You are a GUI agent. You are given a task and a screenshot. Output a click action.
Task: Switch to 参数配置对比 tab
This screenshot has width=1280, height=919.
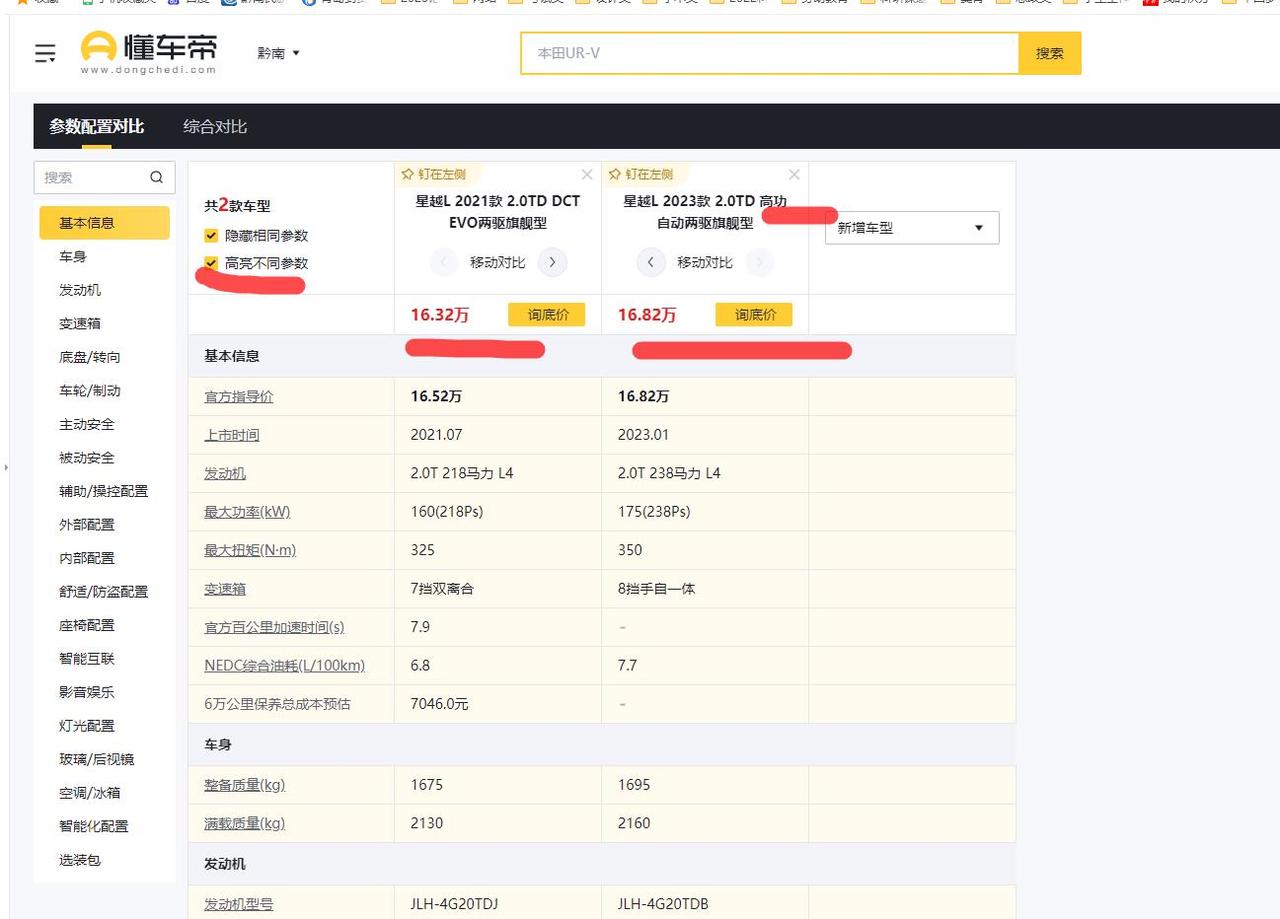click(x=97, y=127)
